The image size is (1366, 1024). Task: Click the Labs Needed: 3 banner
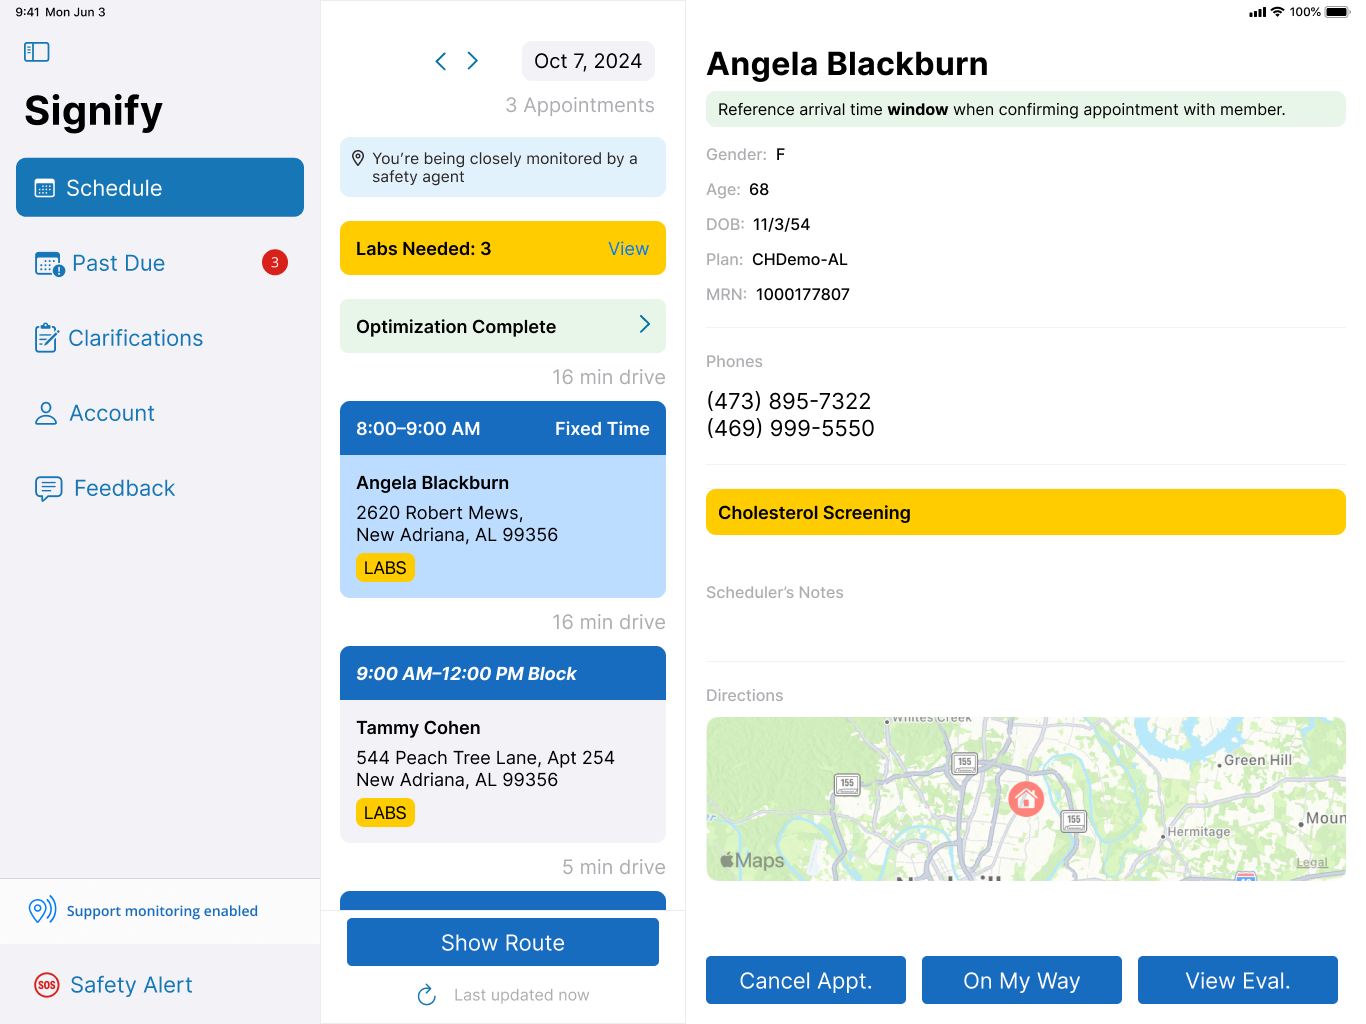pyautogui.click(x=503, y=248)
